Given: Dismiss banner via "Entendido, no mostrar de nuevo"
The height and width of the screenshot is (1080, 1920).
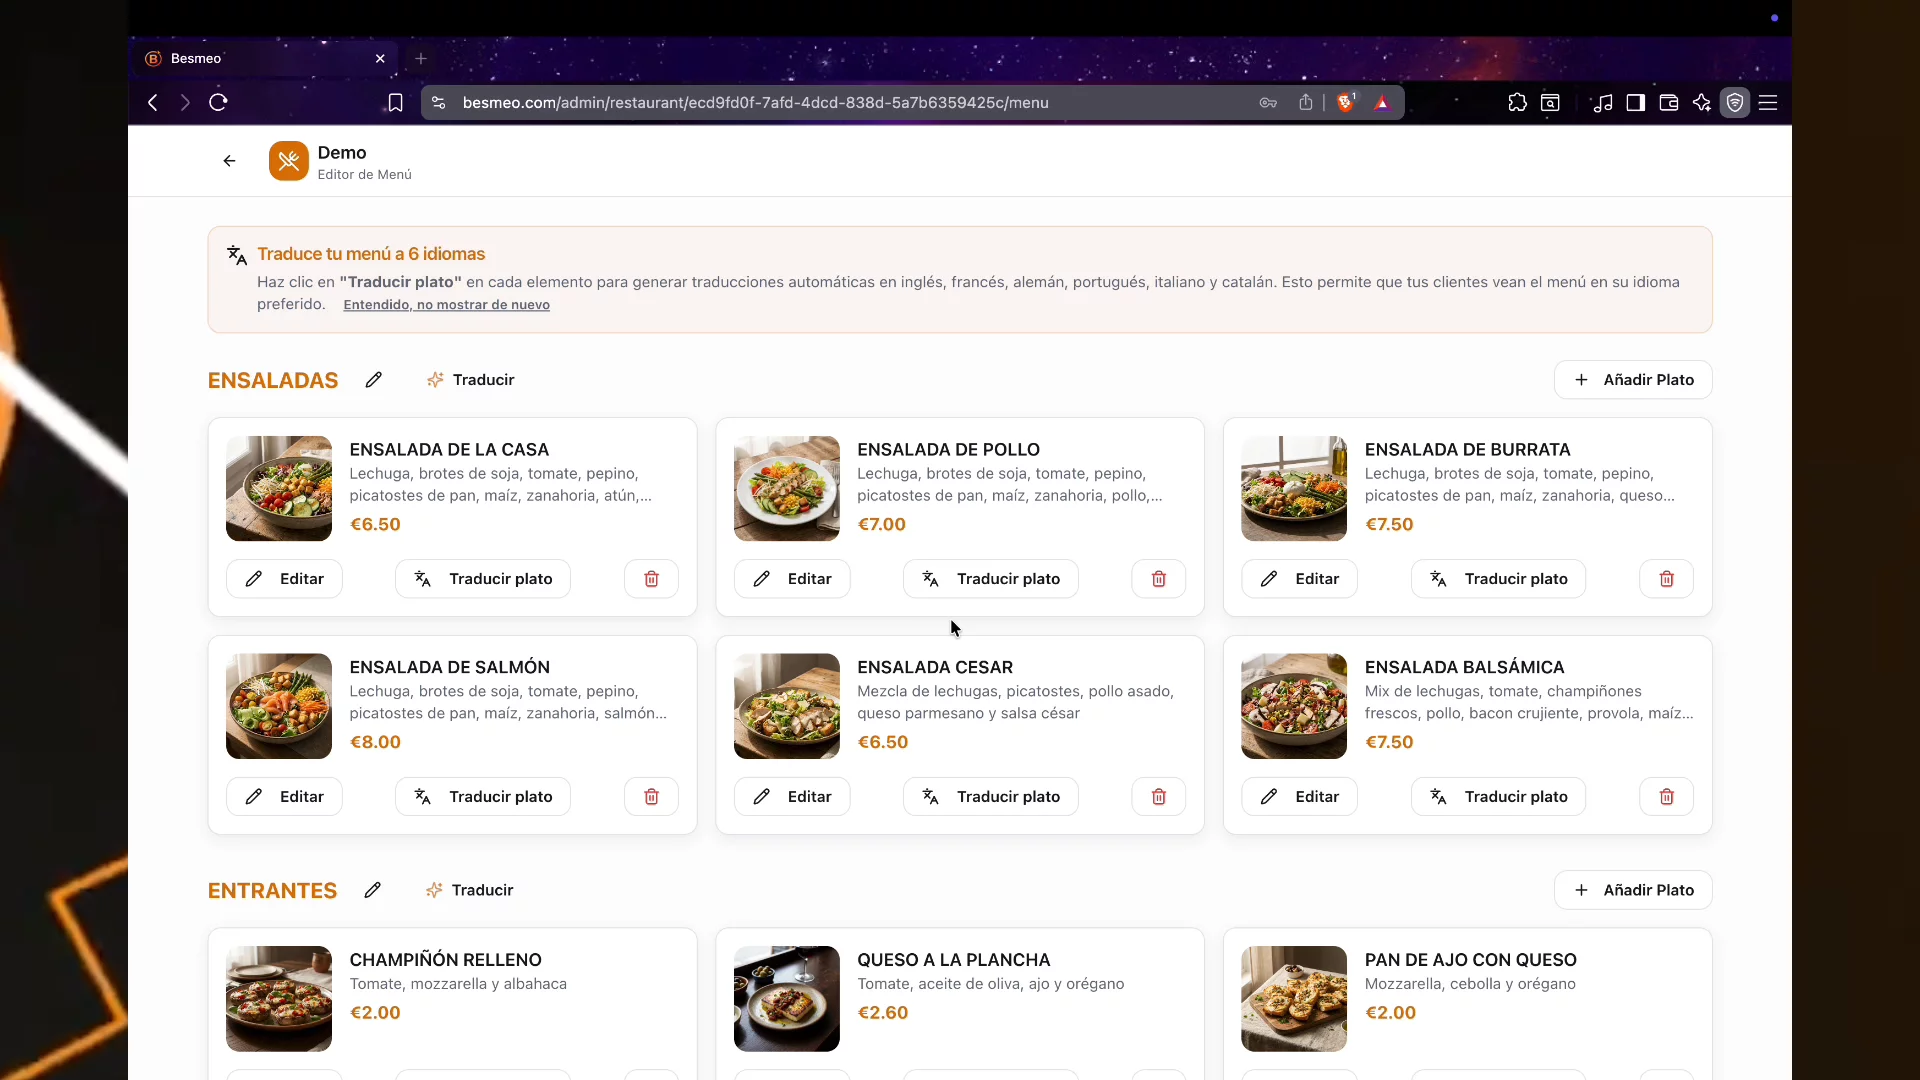Looking at the screenshot, I should coord(446,305).
